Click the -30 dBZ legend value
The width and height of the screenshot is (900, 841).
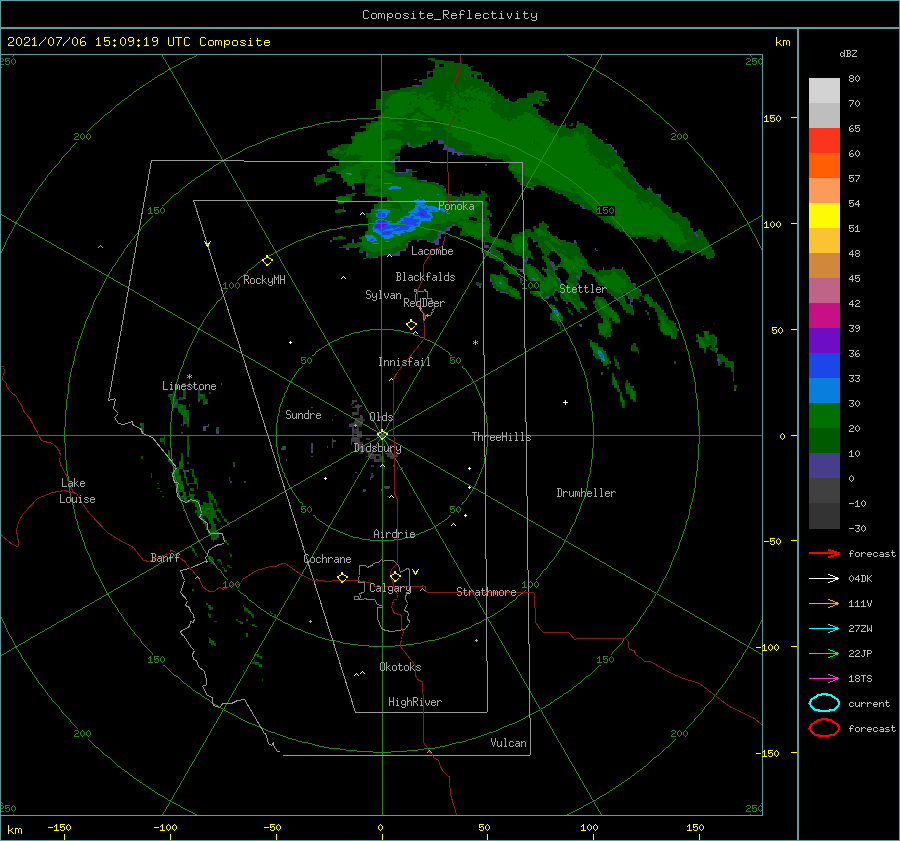[x=857, y=529]
